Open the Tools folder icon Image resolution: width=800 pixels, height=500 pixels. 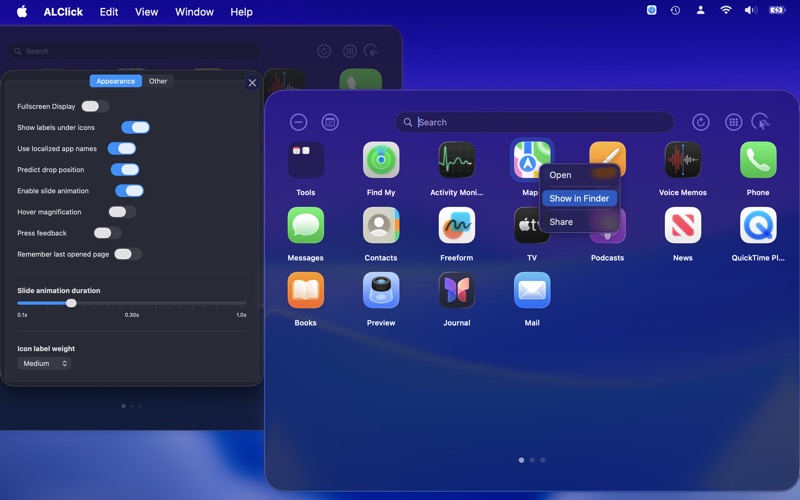point(306,160)
